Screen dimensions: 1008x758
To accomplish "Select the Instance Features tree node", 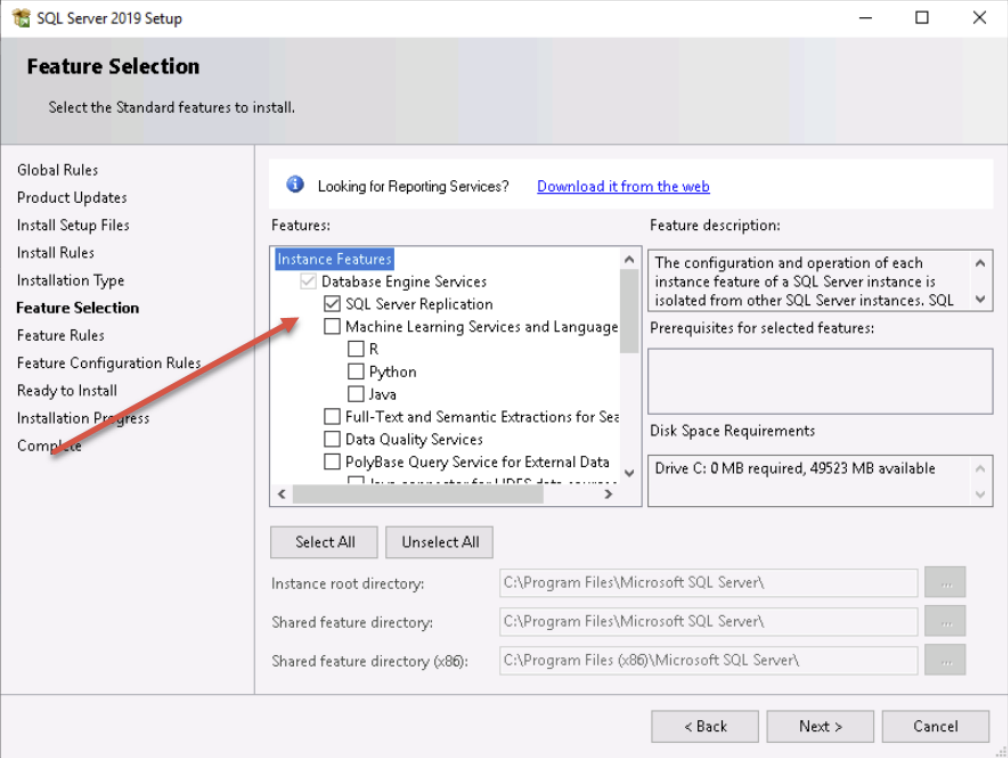I will tap(334, 259).
